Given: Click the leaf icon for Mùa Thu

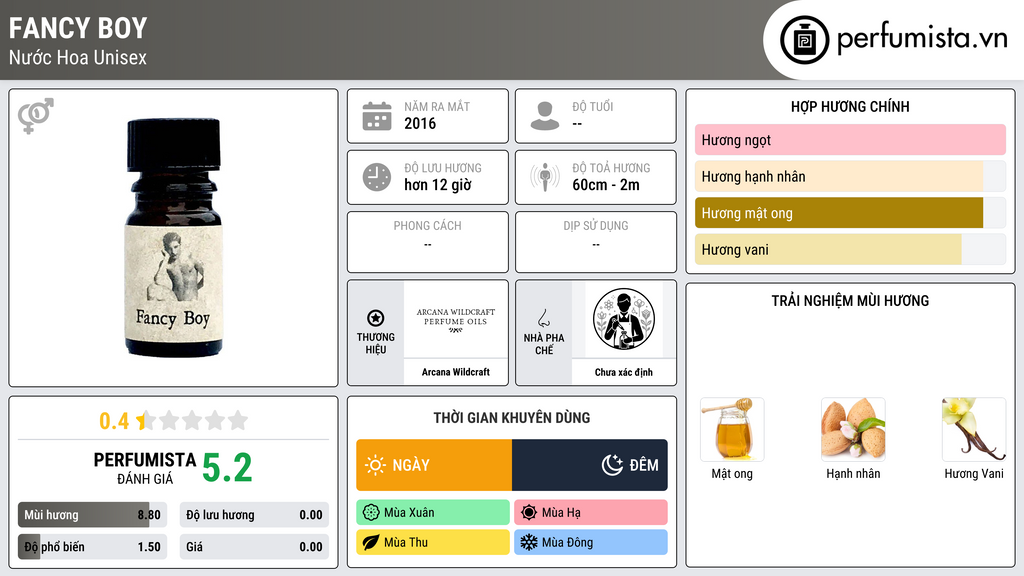Looking at the screenshot, I should [371, 542].
